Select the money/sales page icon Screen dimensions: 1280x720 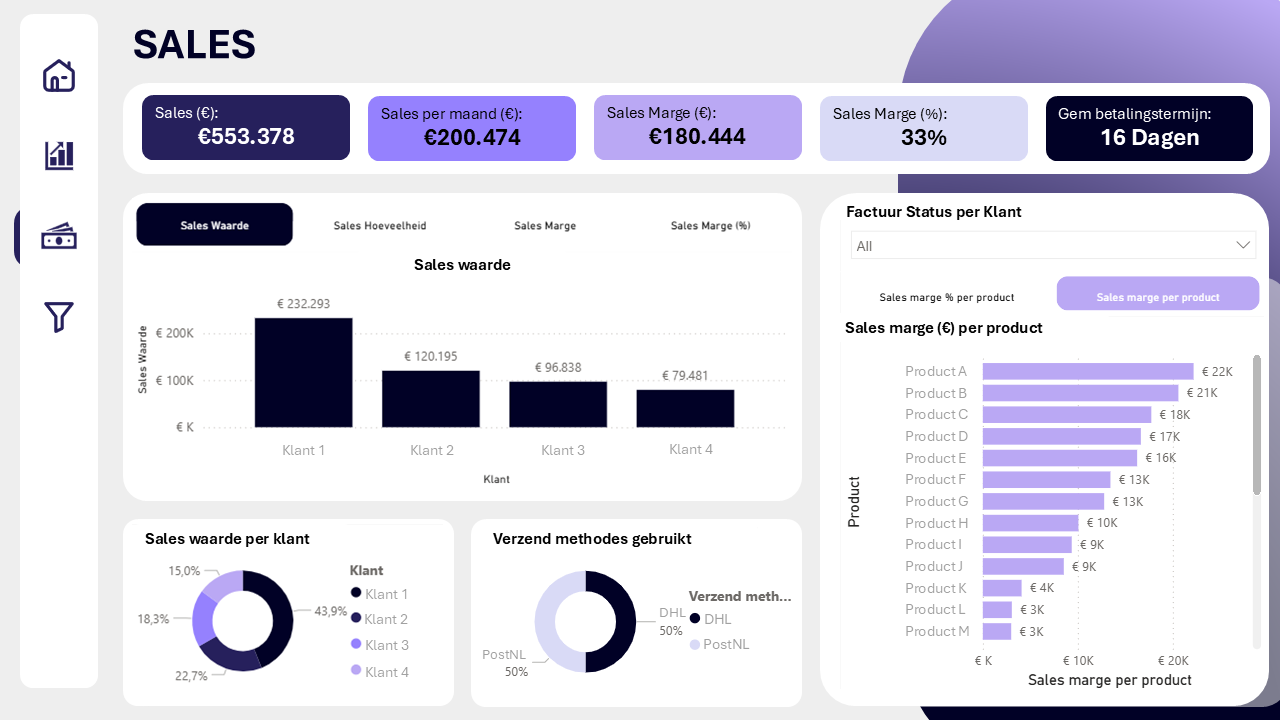(x=59, y=236)
